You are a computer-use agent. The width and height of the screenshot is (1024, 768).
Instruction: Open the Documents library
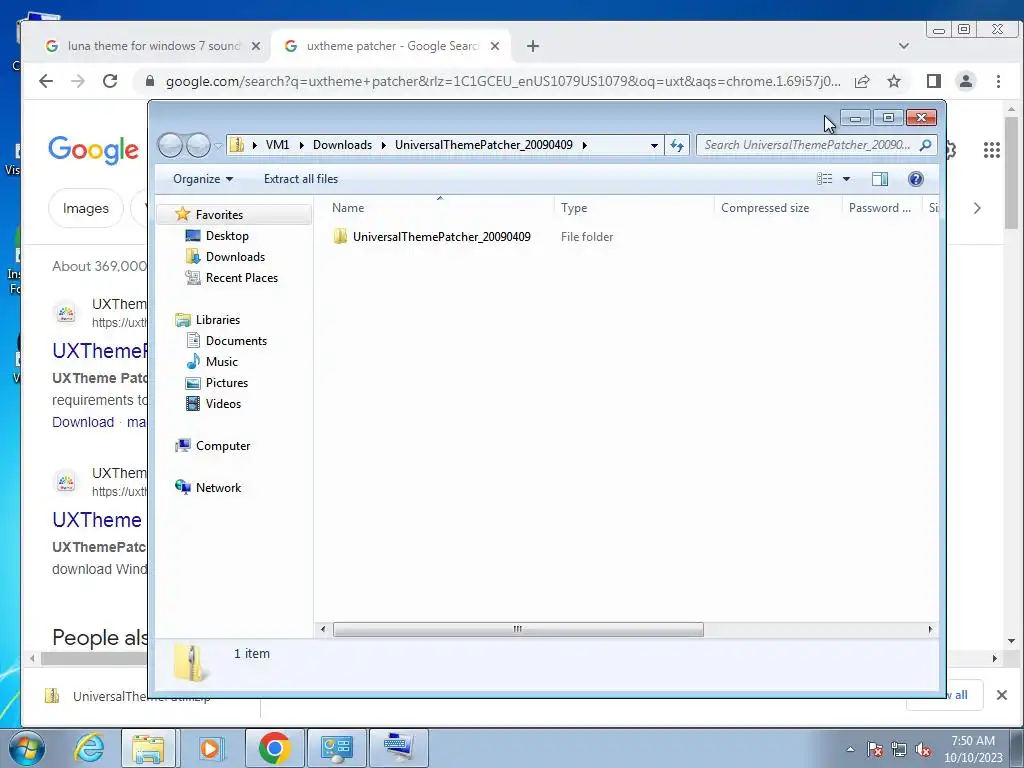236,341
